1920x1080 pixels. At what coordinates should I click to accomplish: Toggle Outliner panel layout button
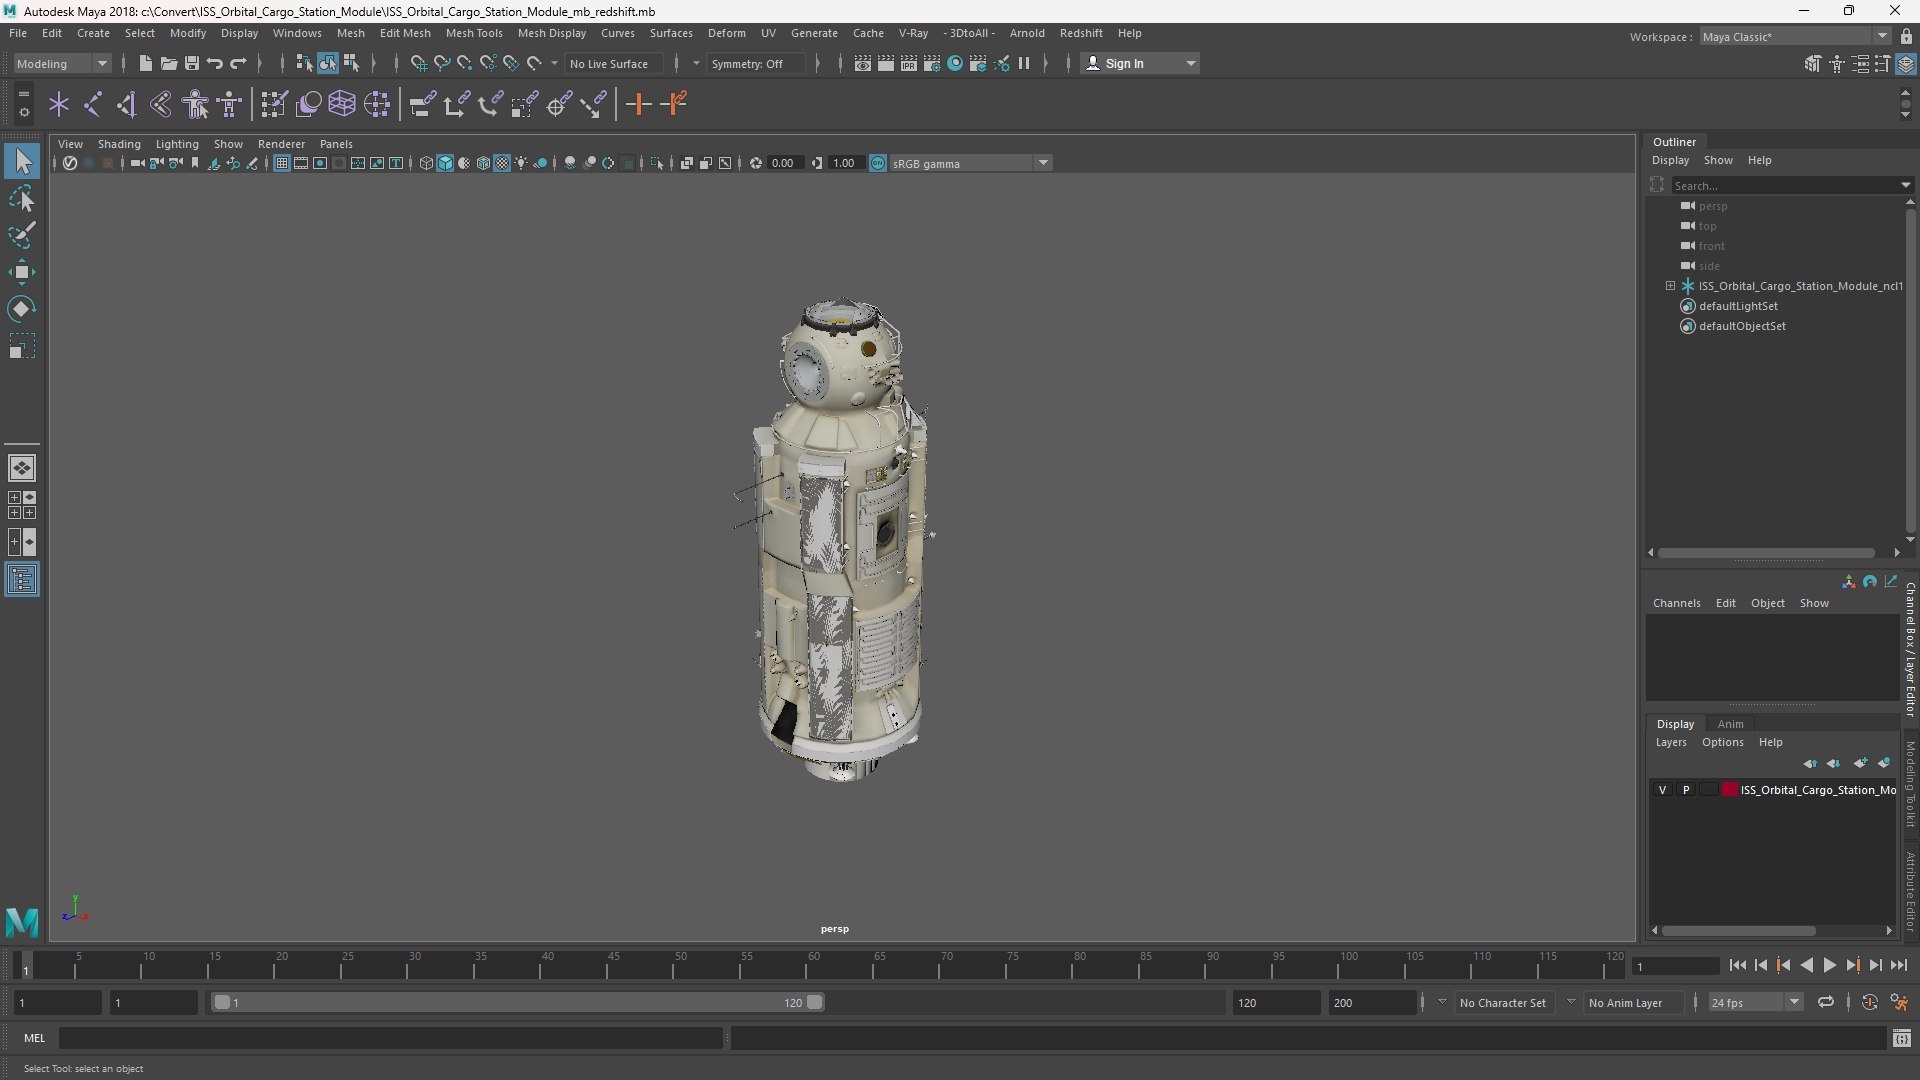click(22, 580)
